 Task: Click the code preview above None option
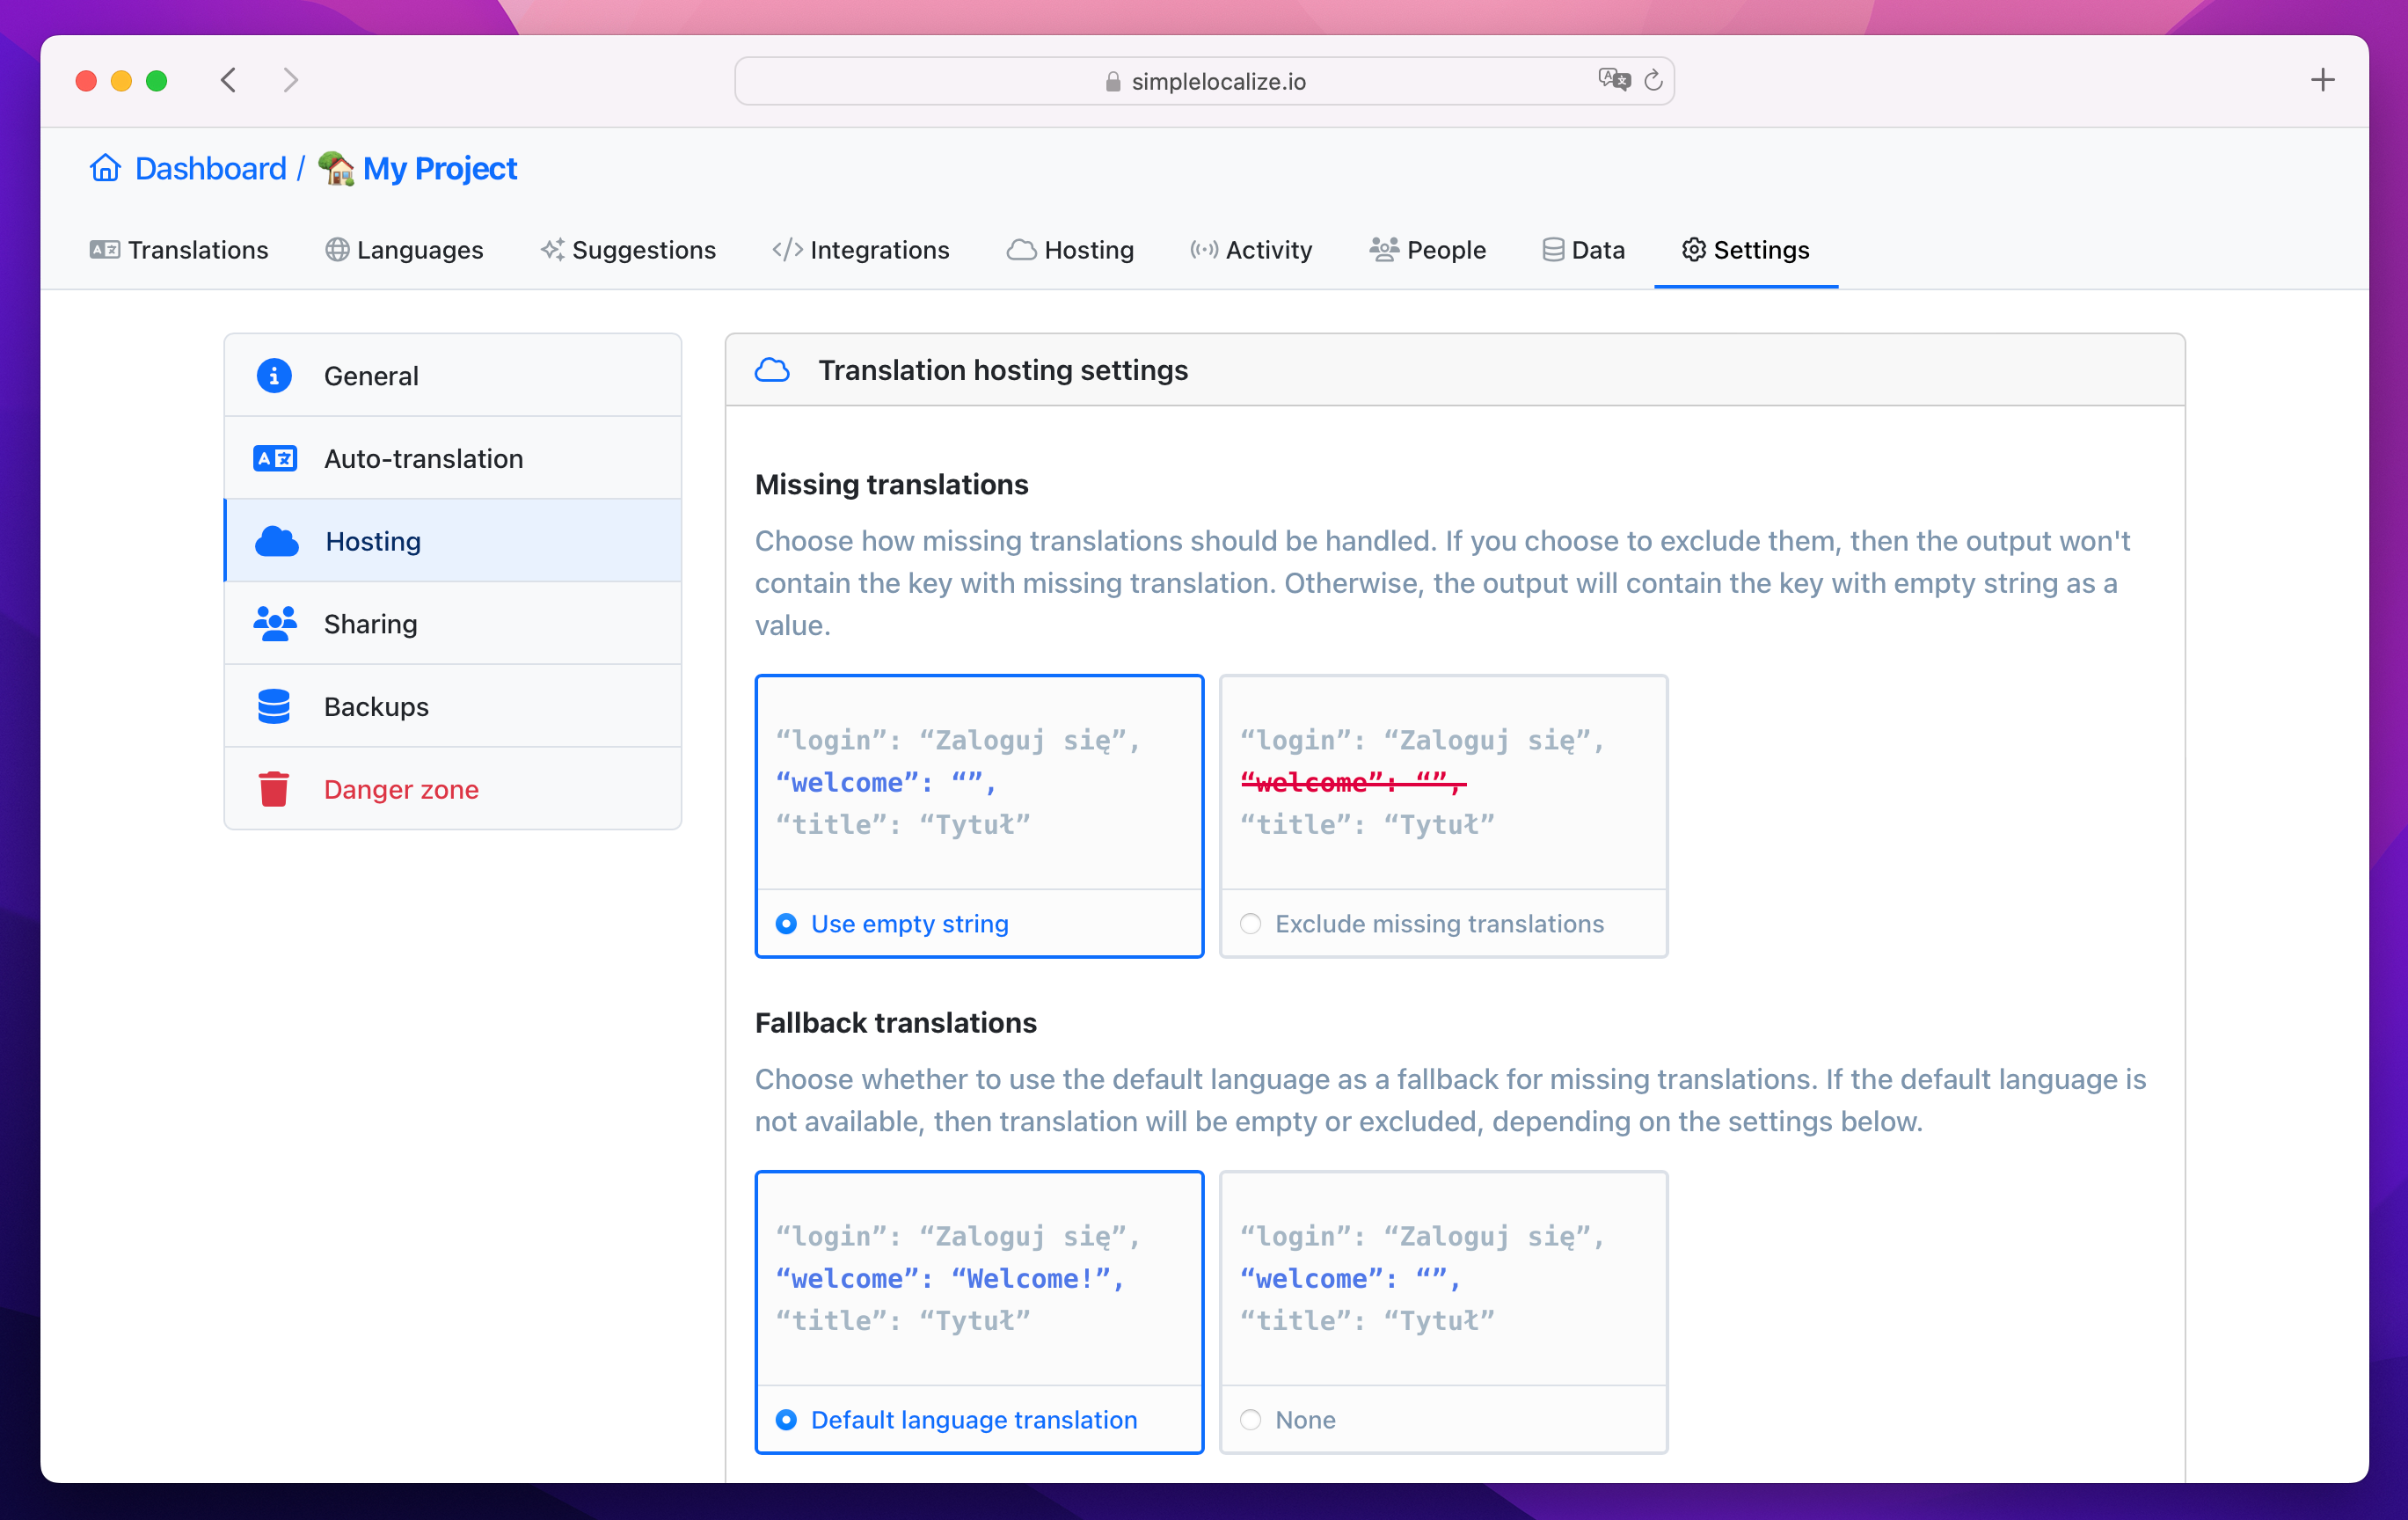click(x=1443, y=1279)
